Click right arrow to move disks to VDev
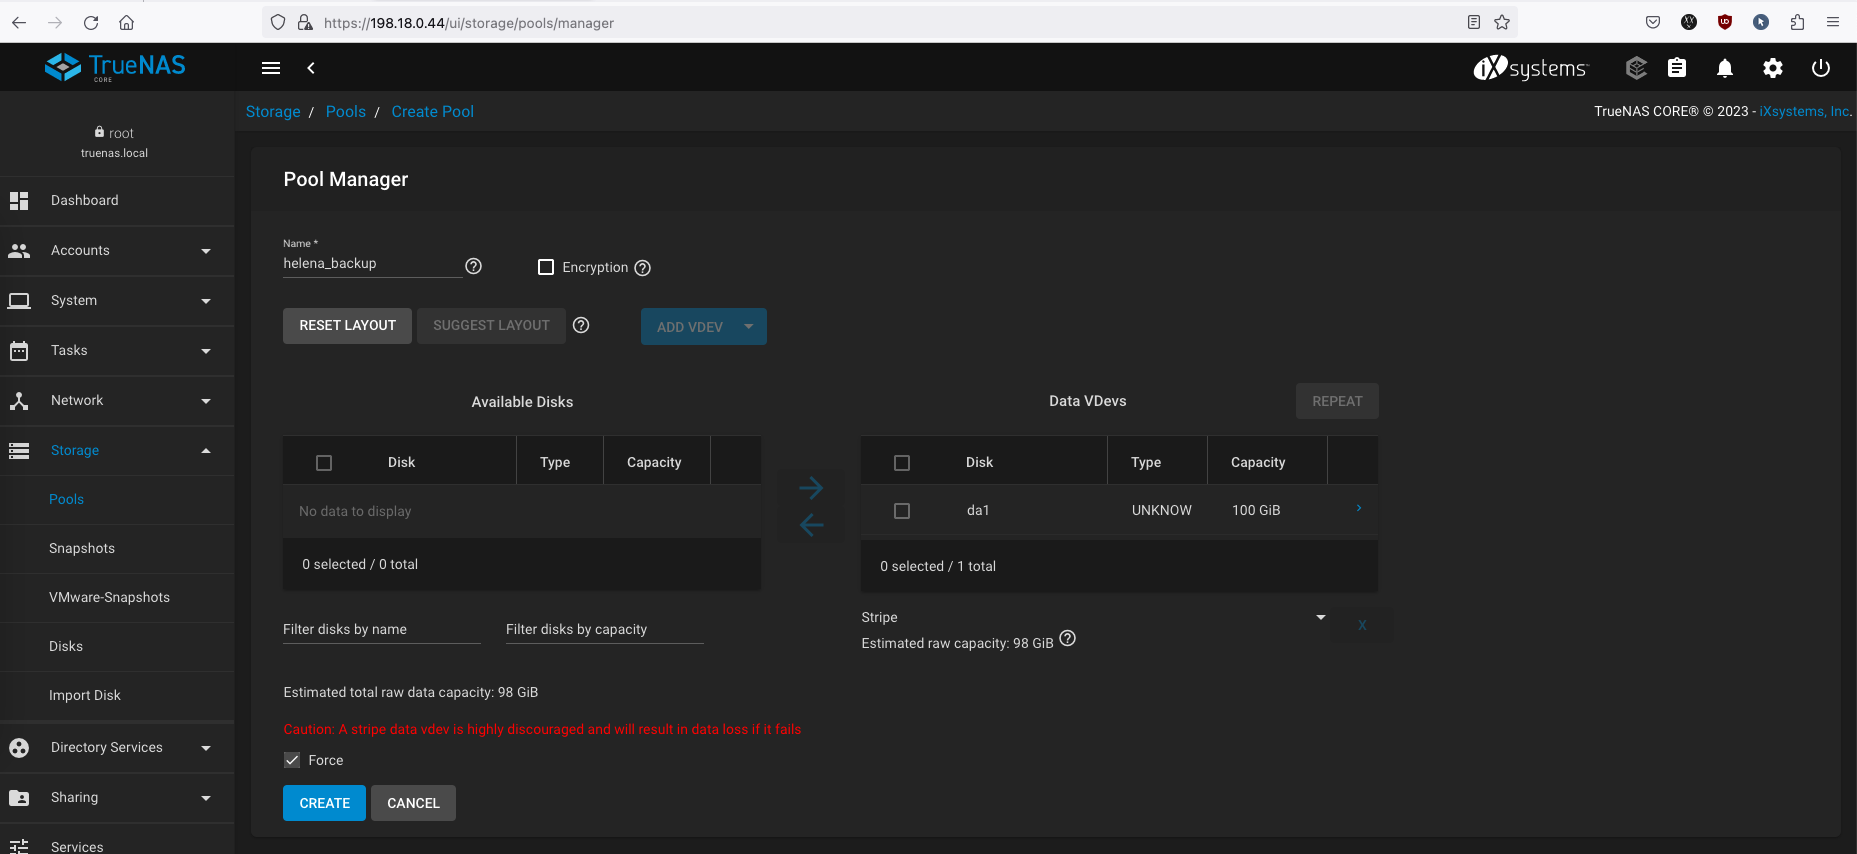This screenshot has width=1857, height=854. [x=811, y=488]
